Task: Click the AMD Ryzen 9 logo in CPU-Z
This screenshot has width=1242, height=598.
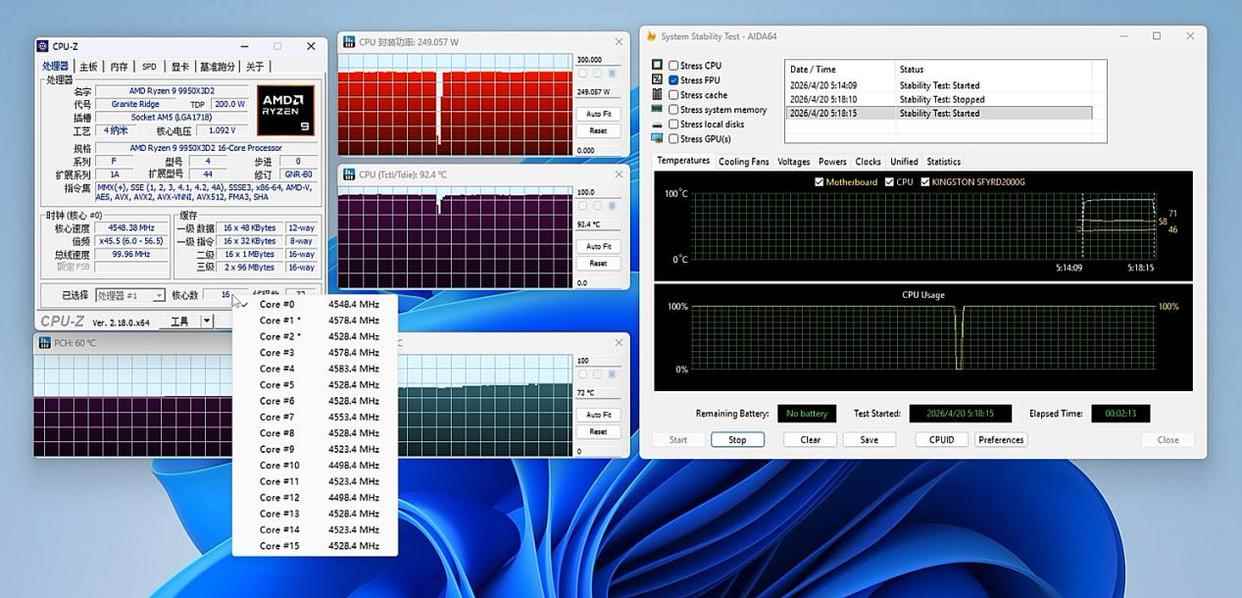Action: tap(286, 110)
